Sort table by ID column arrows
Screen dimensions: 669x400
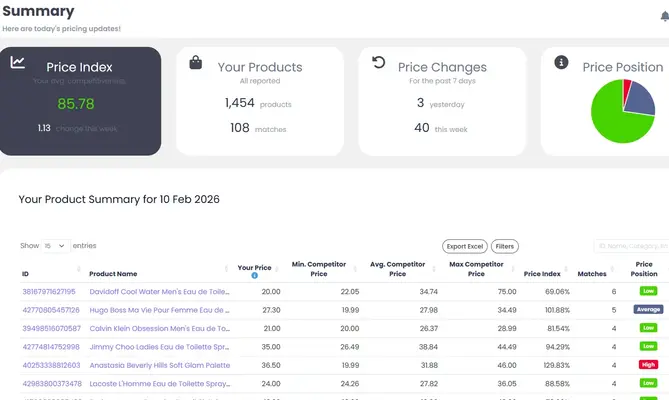point(79,269)
